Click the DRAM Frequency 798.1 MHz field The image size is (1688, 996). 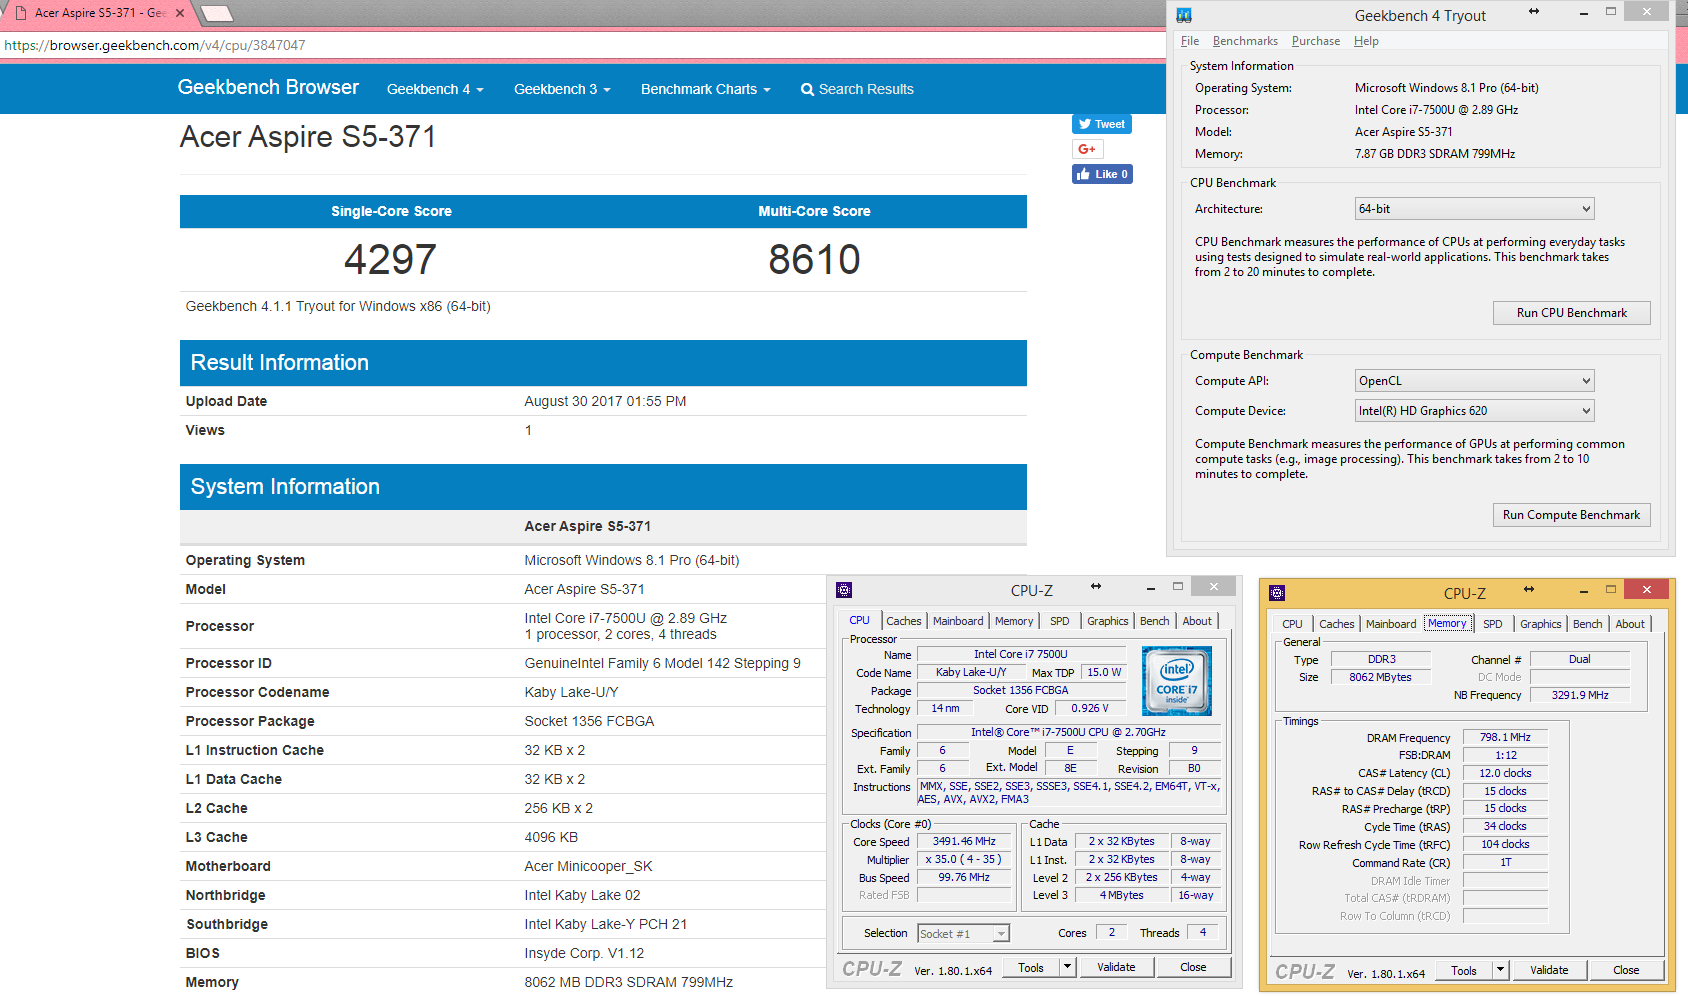(x=1505, y=737)
